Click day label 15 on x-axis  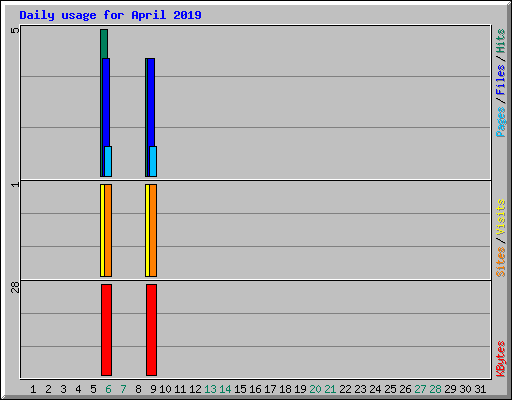click(x=240, y=389)
